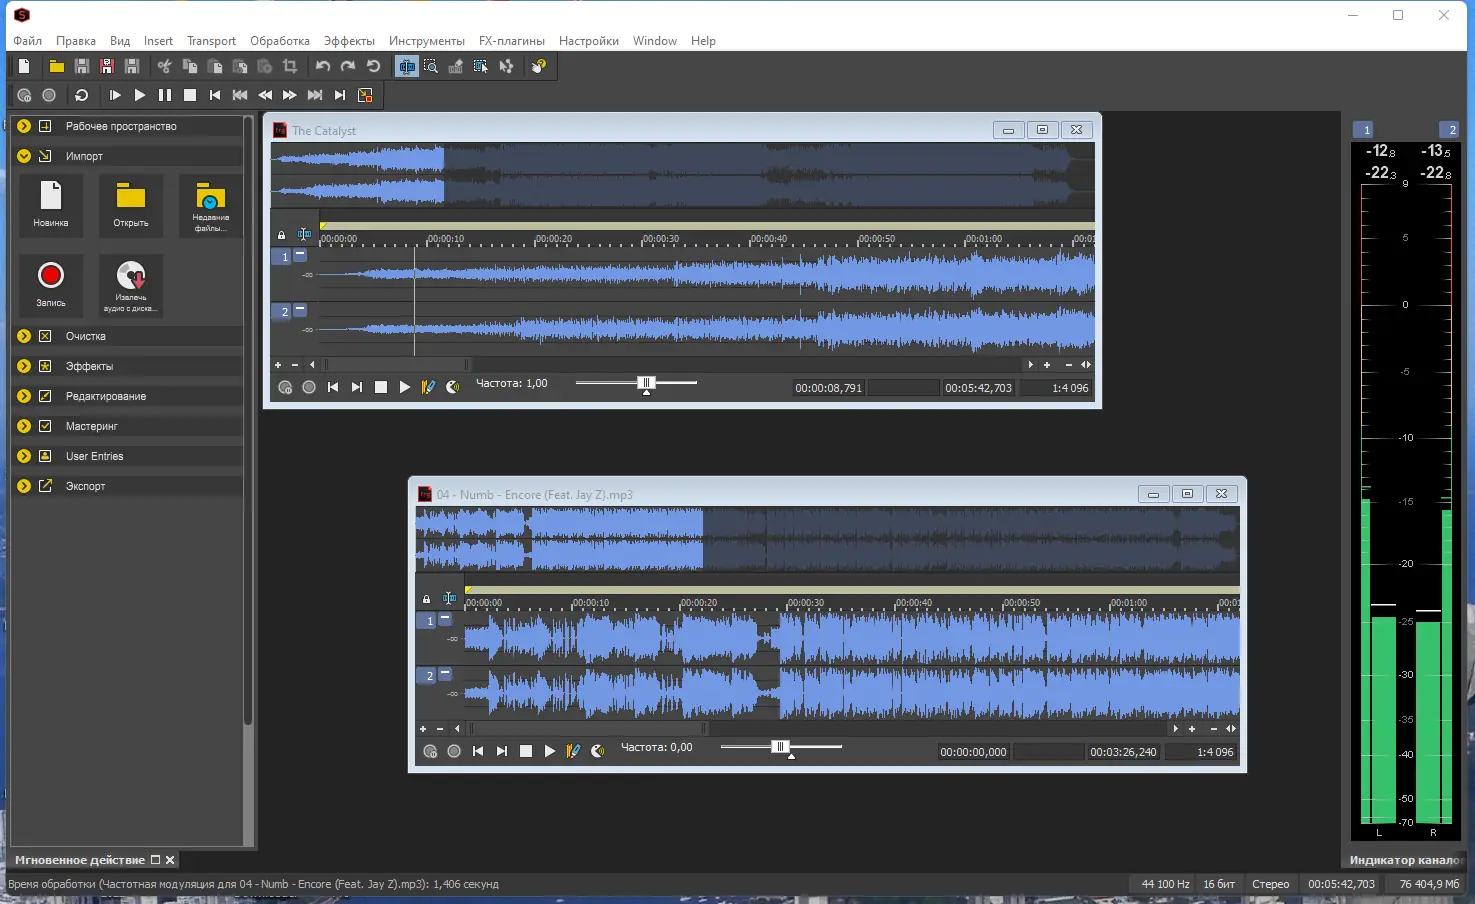Click the 00:00:08,791 position field
1475x904 pixels.
point(828,388)
